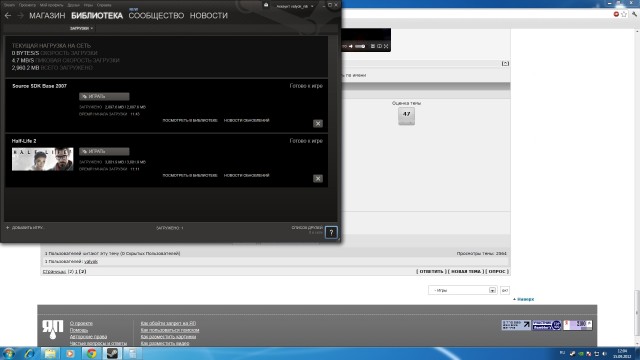The height and width of the screenshot is (360, 640).
Task: Switch to Chrome in the taskbar
Action: coord(91,353)
